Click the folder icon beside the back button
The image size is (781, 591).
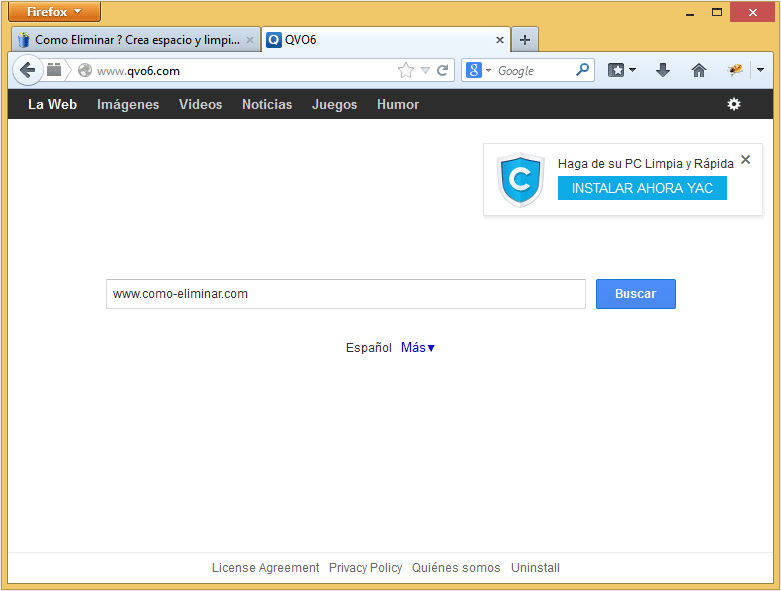[x=54, y=70]
